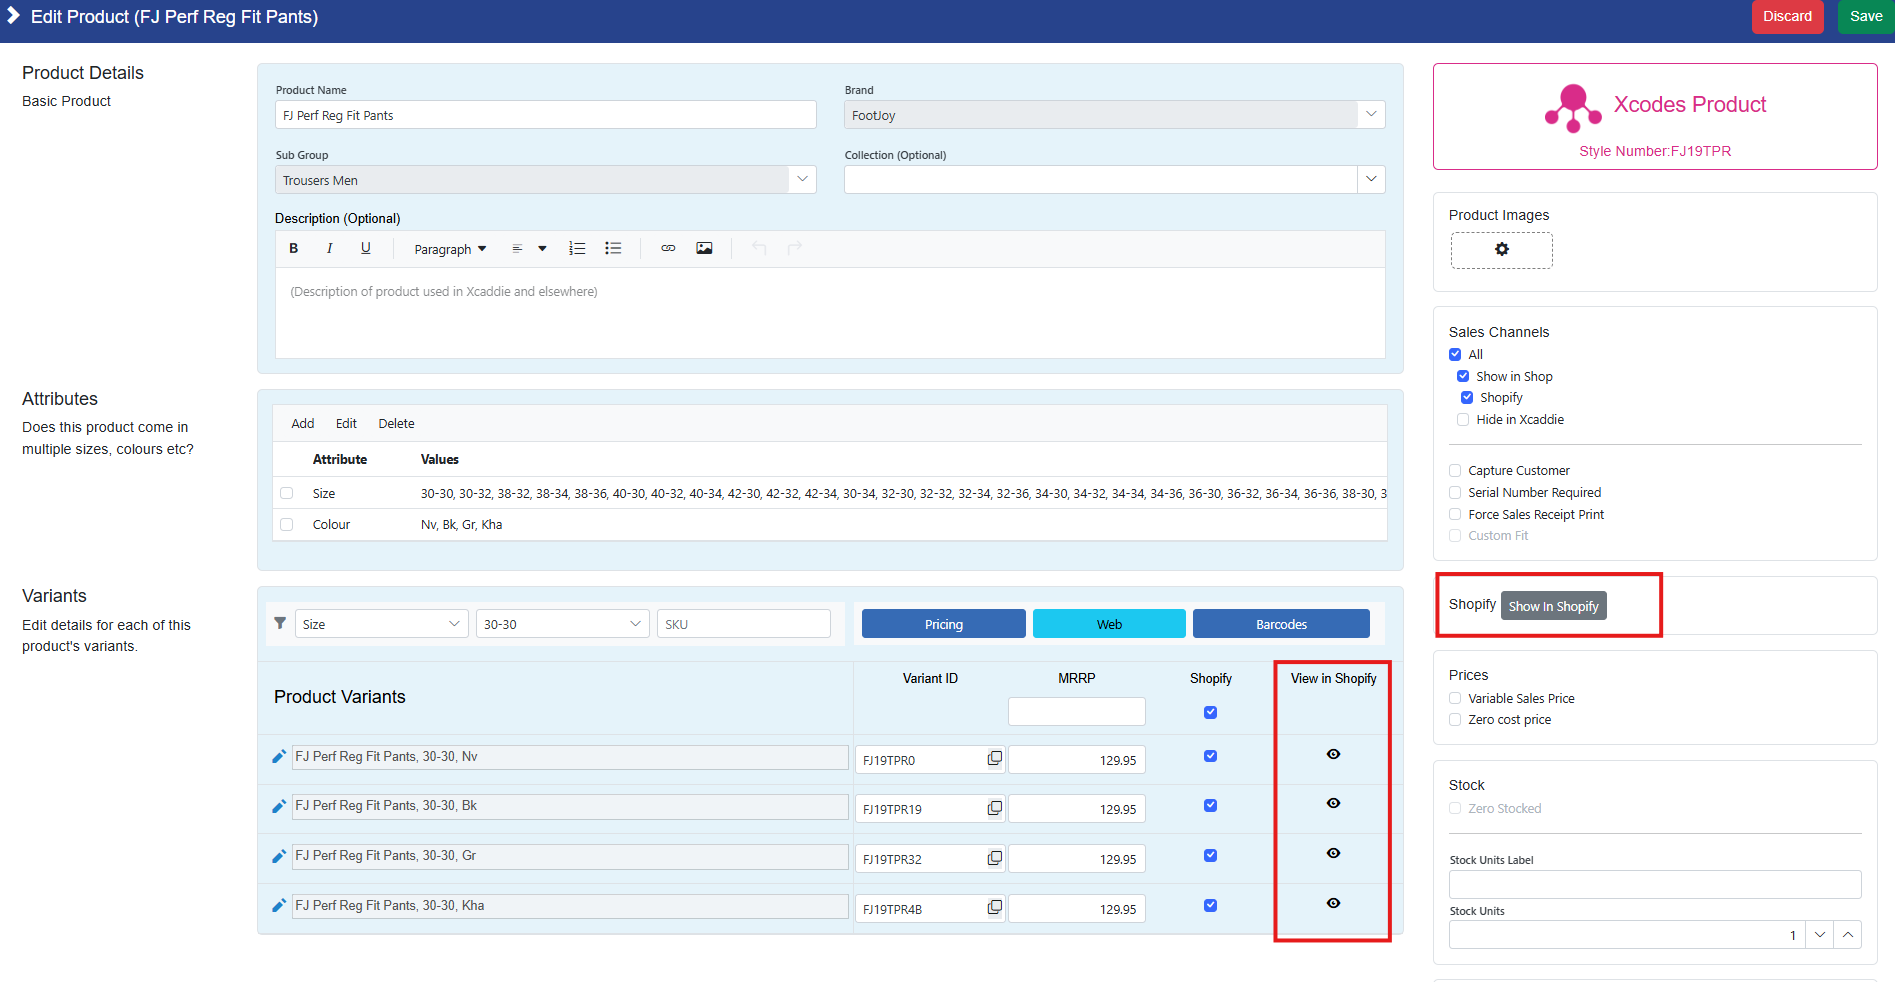The height and width of the screenshot is (982, 1895).
Task: Enable the Hide in Xcaddie checkbox
Action: 1463,420
